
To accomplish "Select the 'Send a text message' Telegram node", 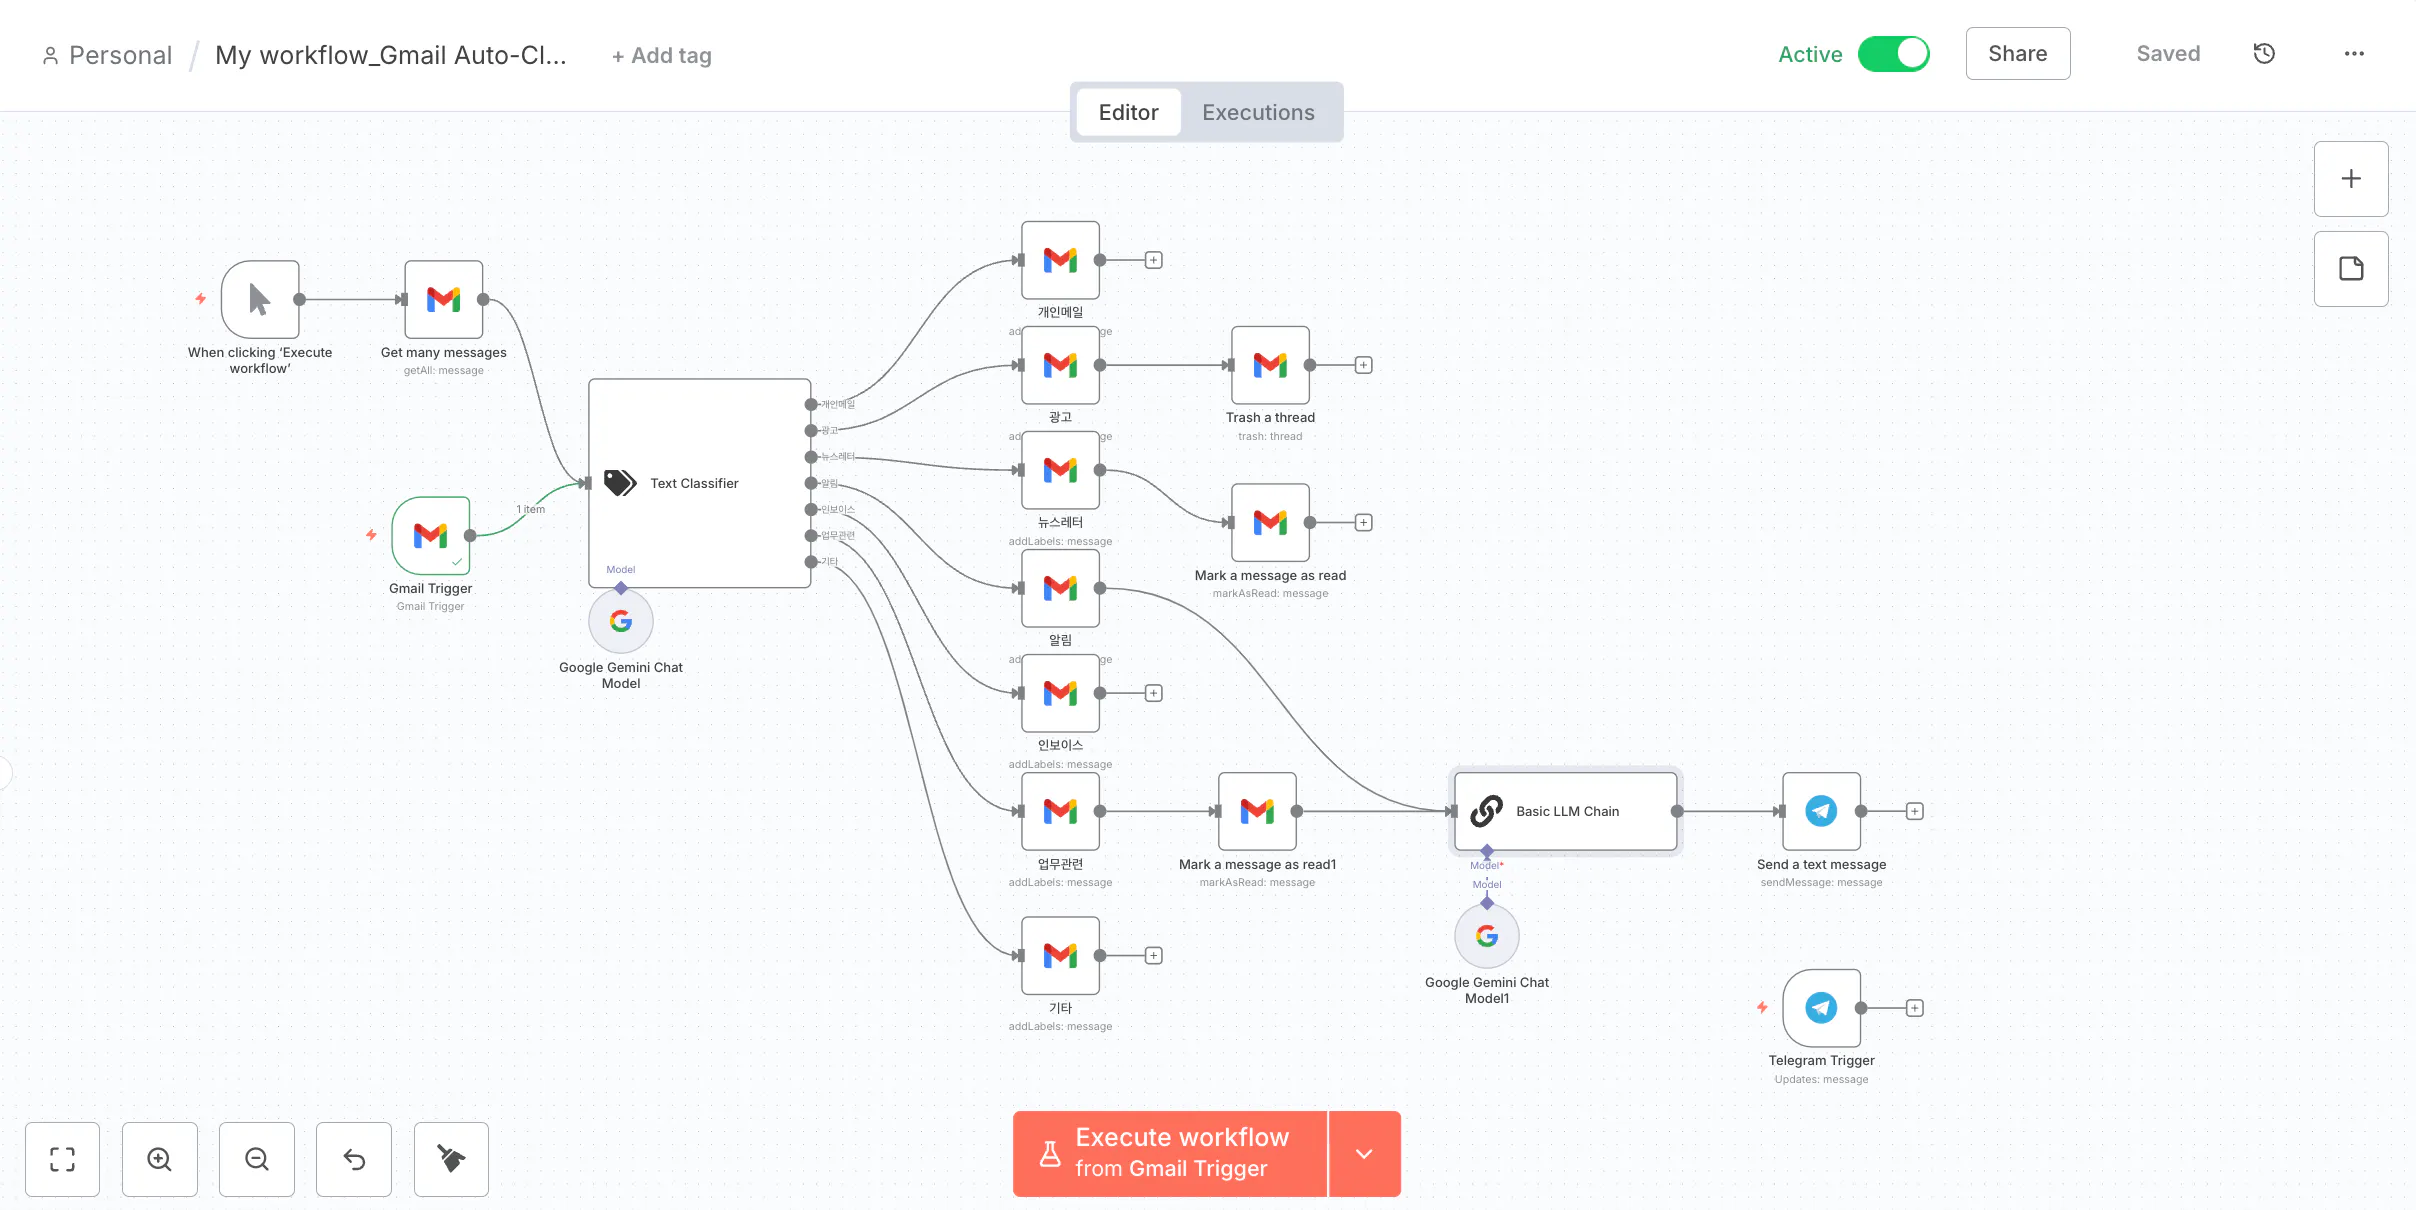I will [x=1821, y=811].
